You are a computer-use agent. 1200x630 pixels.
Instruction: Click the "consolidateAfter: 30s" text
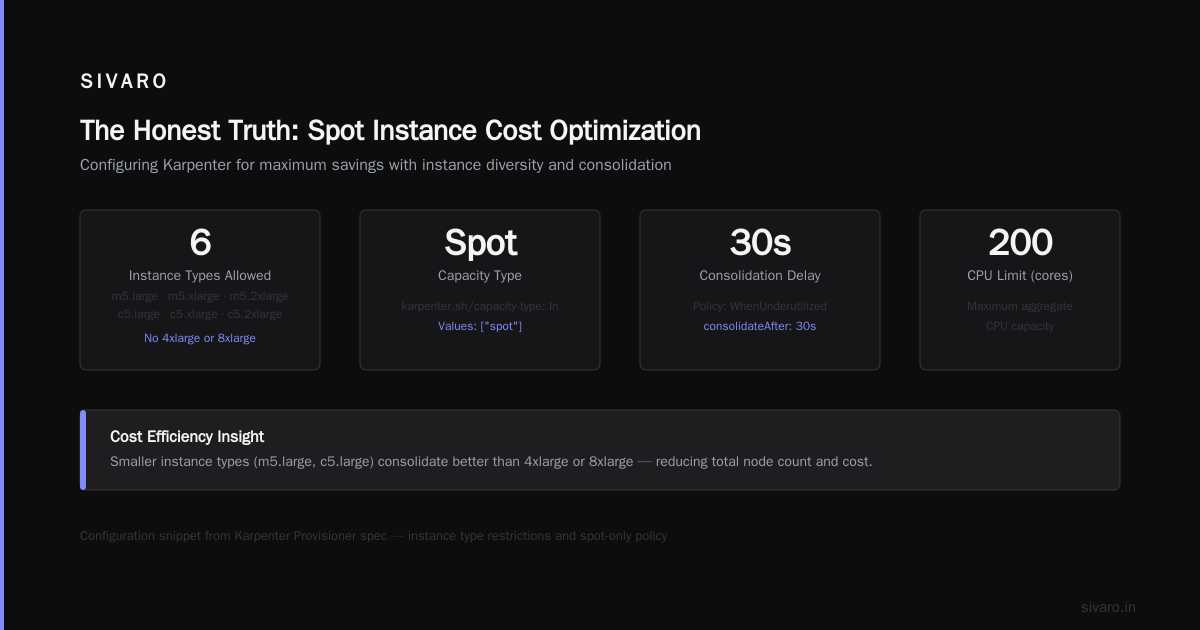pos(760,326)
